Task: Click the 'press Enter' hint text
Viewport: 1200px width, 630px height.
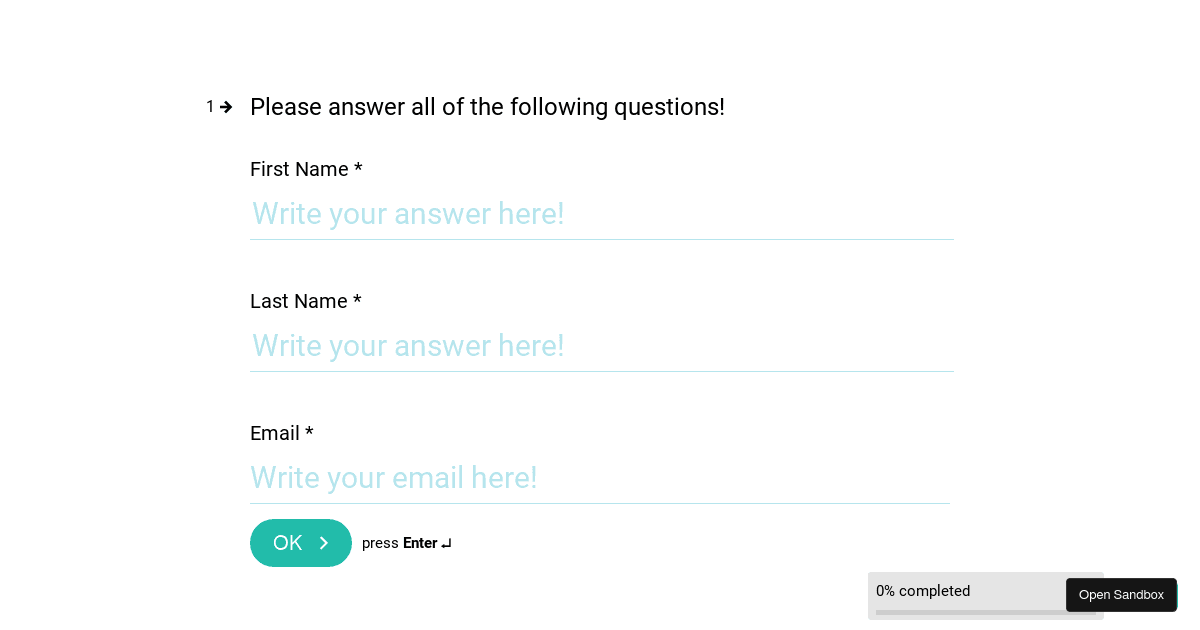Action: pyautogui.click(x=400, y=543)
